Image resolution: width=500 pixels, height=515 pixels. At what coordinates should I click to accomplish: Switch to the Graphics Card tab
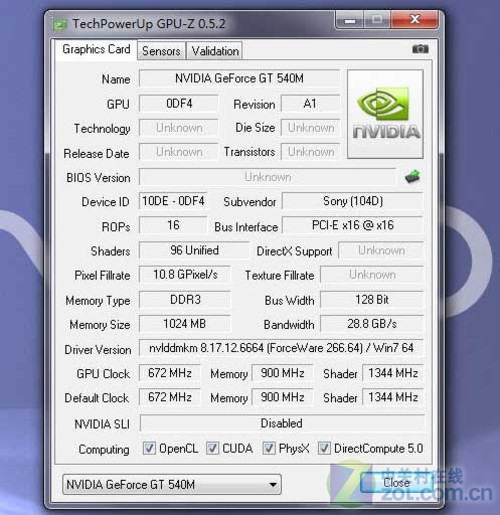point(96,49)
